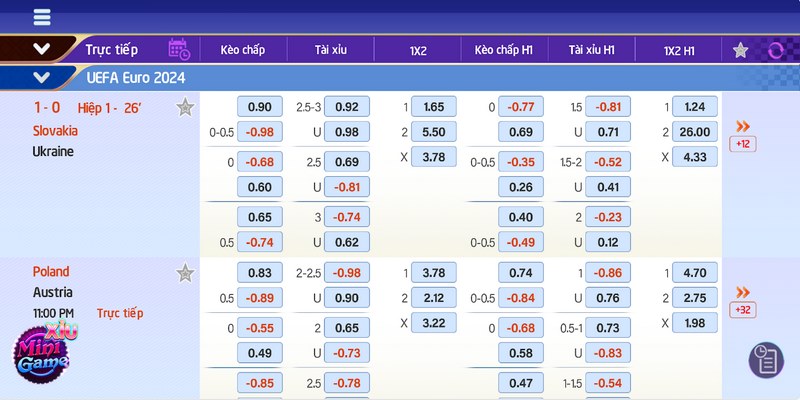Click the purple refresh icon
The width and height of the screenshot is (800, 400).
click(776, 50)
